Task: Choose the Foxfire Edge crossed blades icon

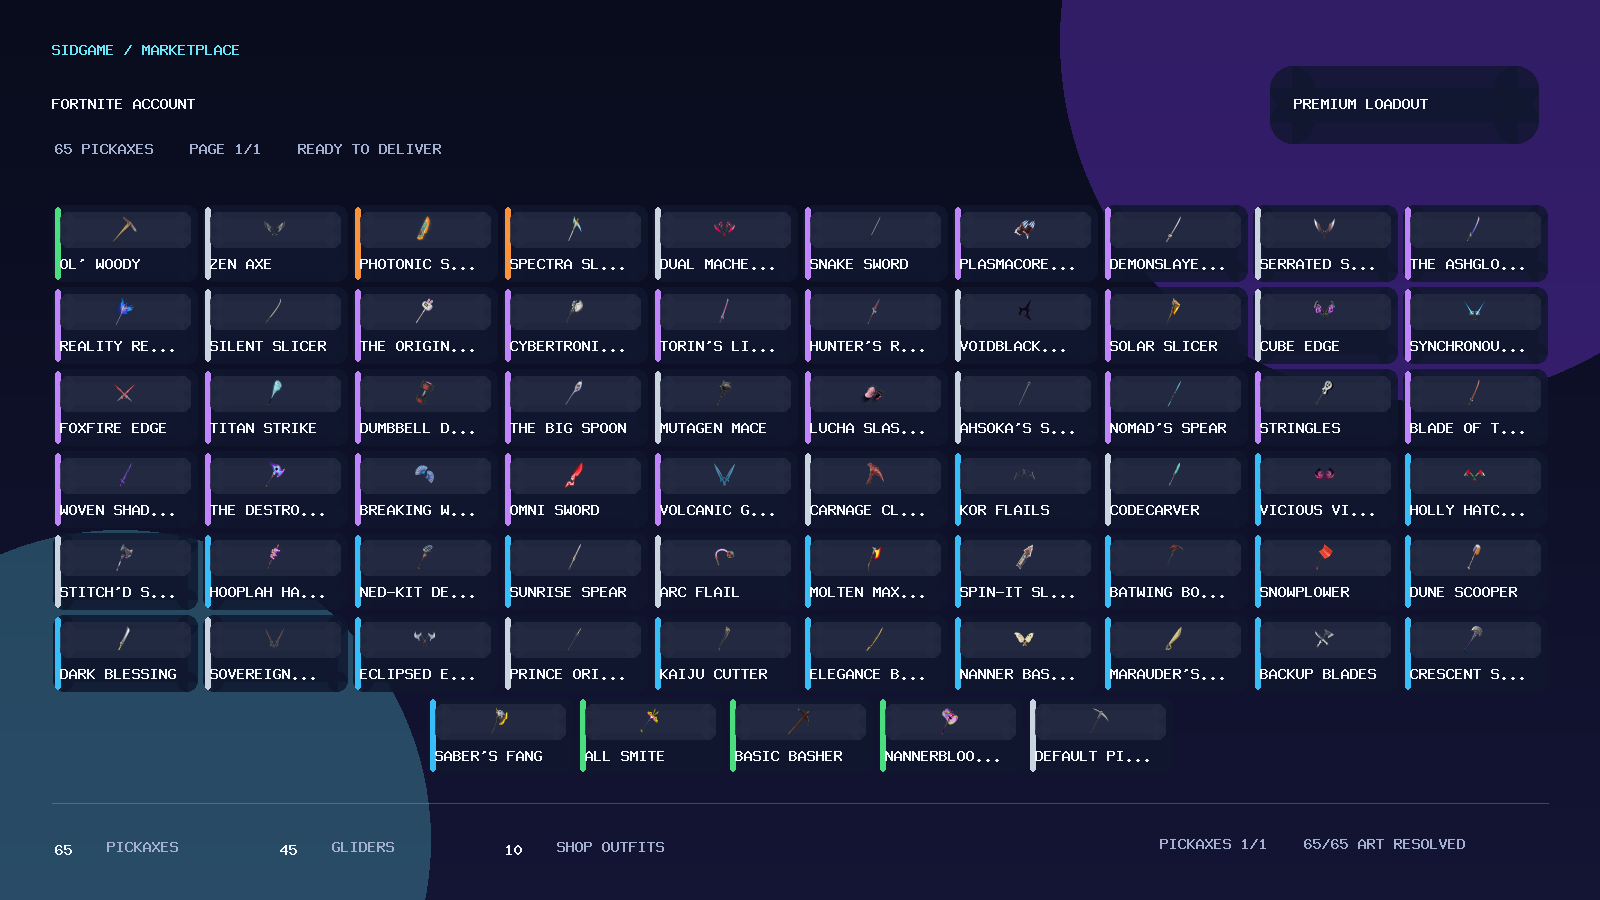Action: (125, 393)
